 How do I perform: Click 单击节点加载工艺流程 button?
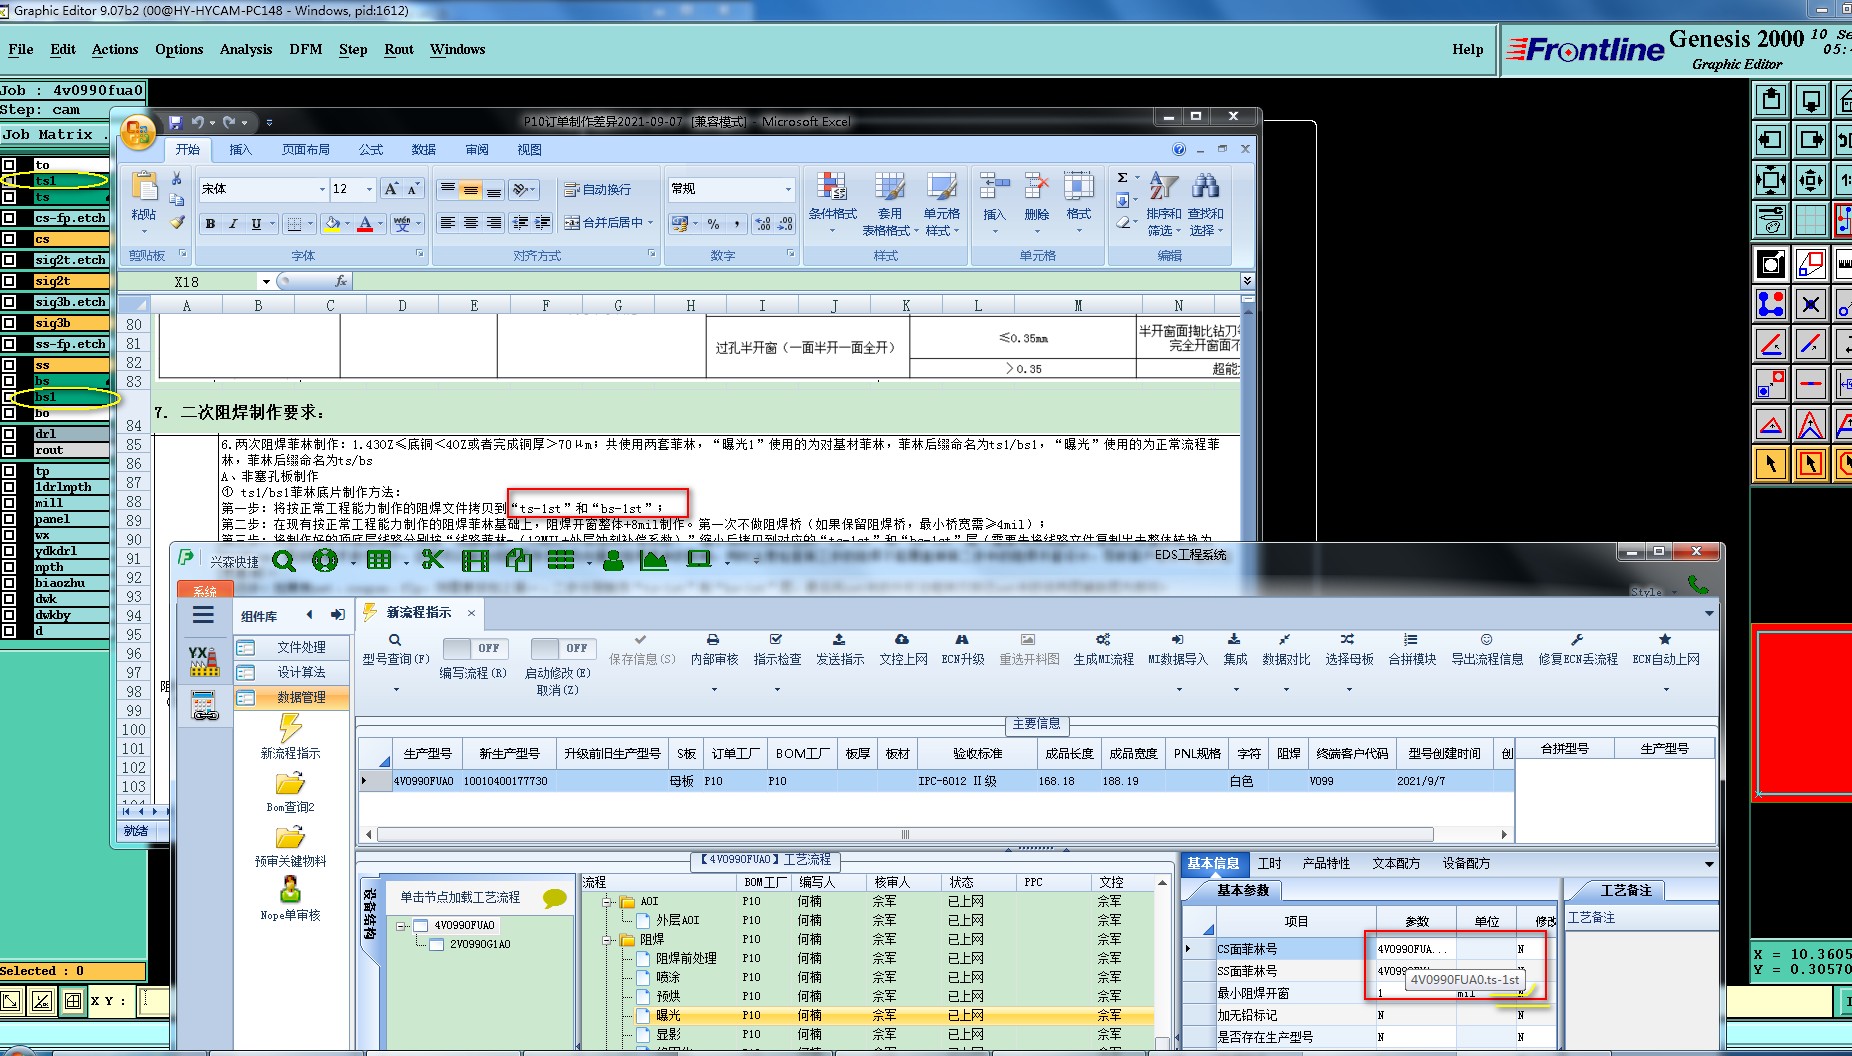(460, 897)
